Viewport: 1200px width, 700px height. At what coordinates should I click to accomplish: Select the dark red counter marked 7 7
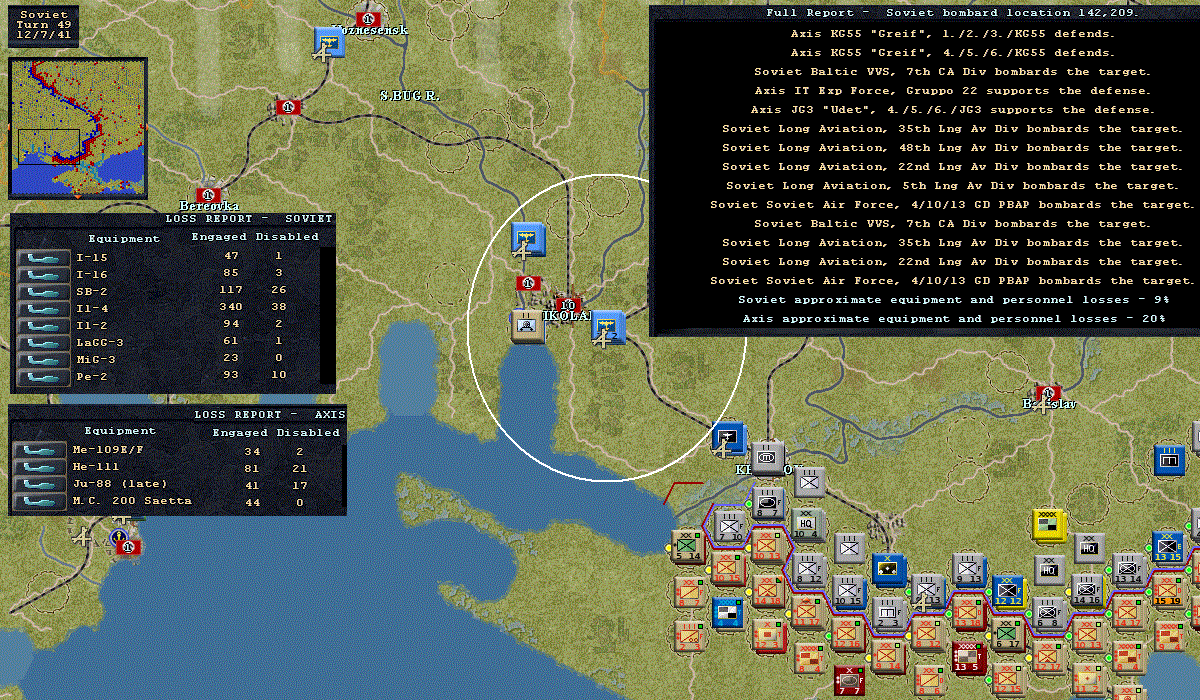pyautogui.click(x=849, y=680)
